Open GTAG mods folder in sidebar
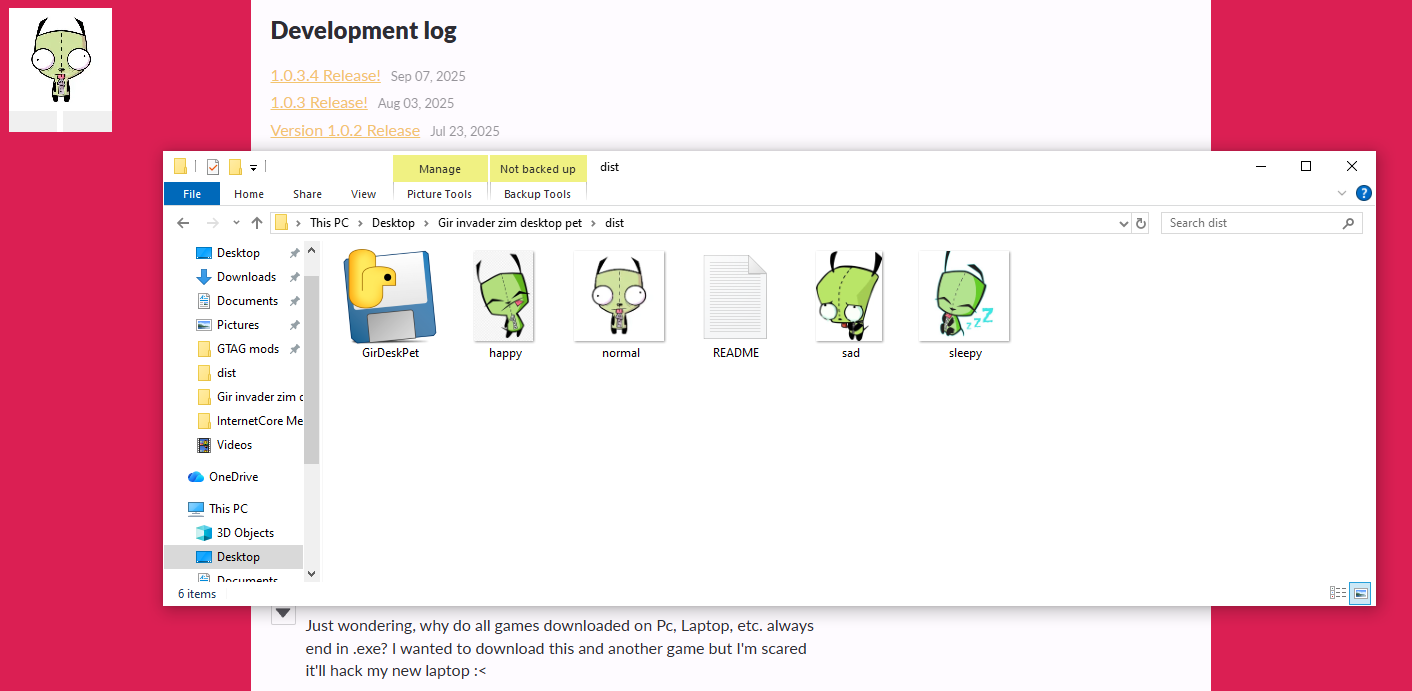The image size is (1412, 691). pyautogui.click(x=248, y=349)
